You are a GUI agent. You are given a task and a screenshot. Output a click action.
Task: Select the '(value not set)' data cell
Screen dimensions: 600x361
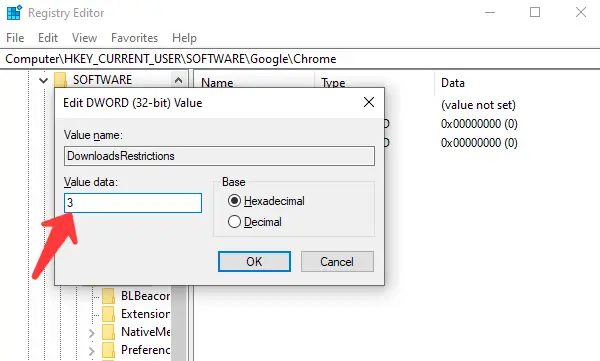pyautogui.click(x=478, y=105)
